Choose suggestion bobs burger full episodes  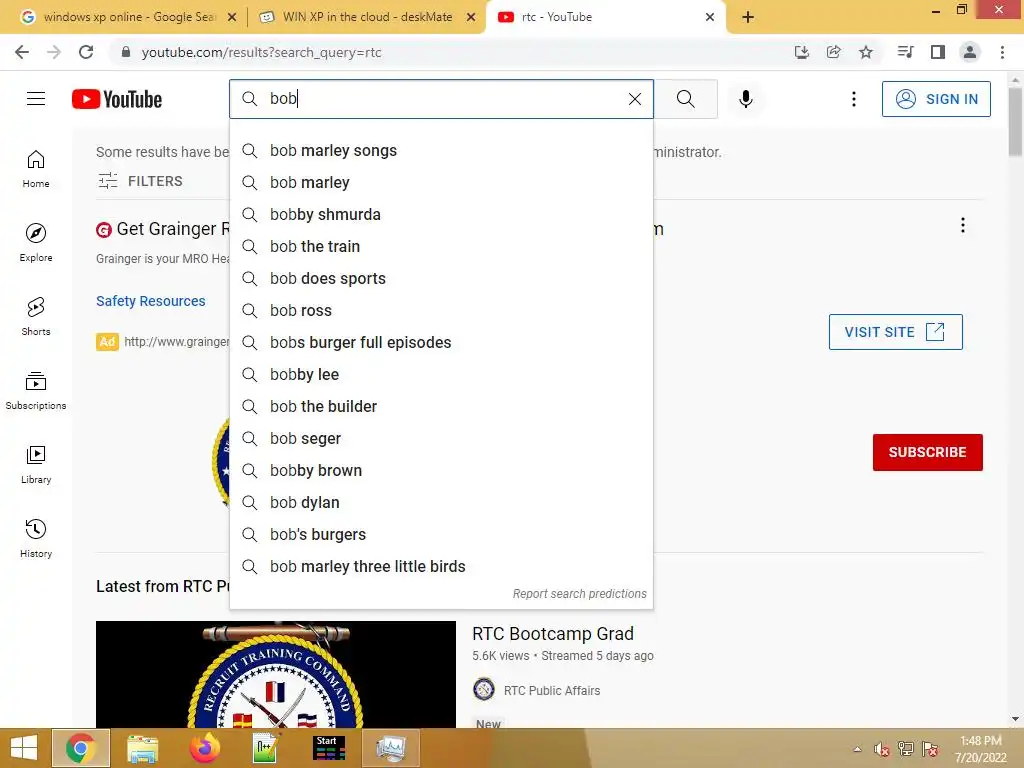coord(441,342)
